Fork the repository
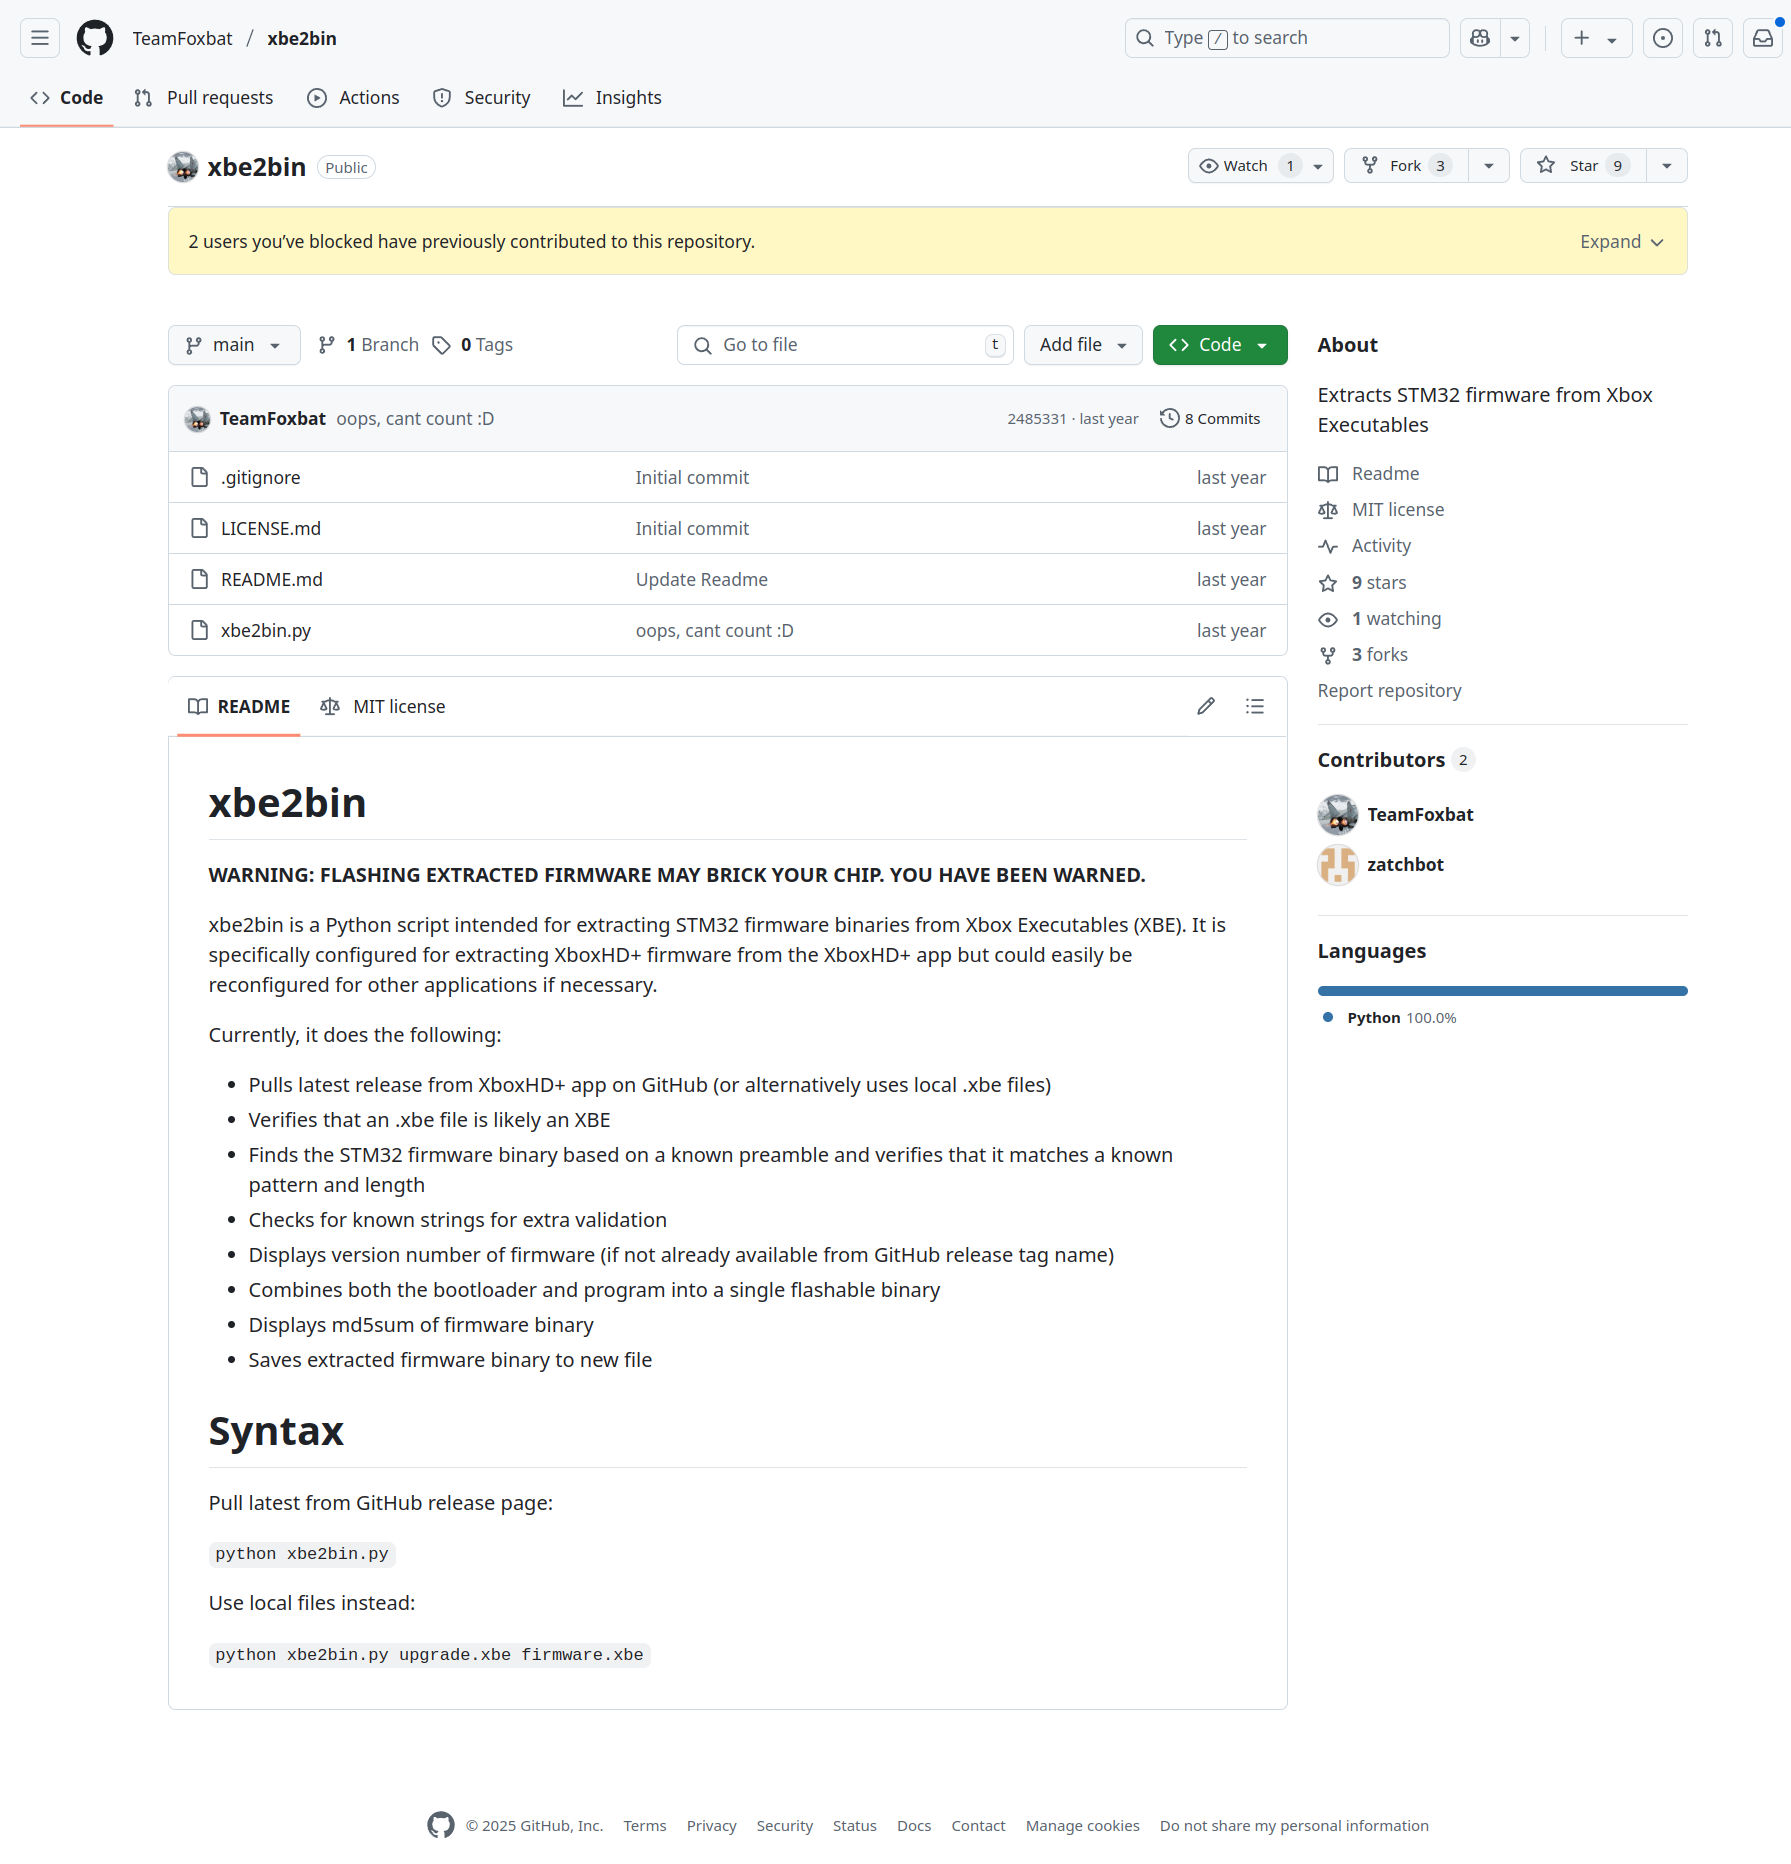 [1406, 166]
